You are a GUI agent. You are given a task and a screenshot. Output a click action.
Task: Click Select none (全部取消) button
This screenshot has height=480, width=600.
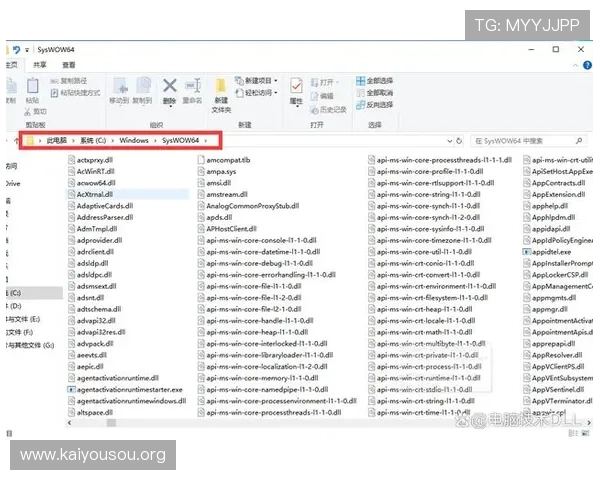374,93
